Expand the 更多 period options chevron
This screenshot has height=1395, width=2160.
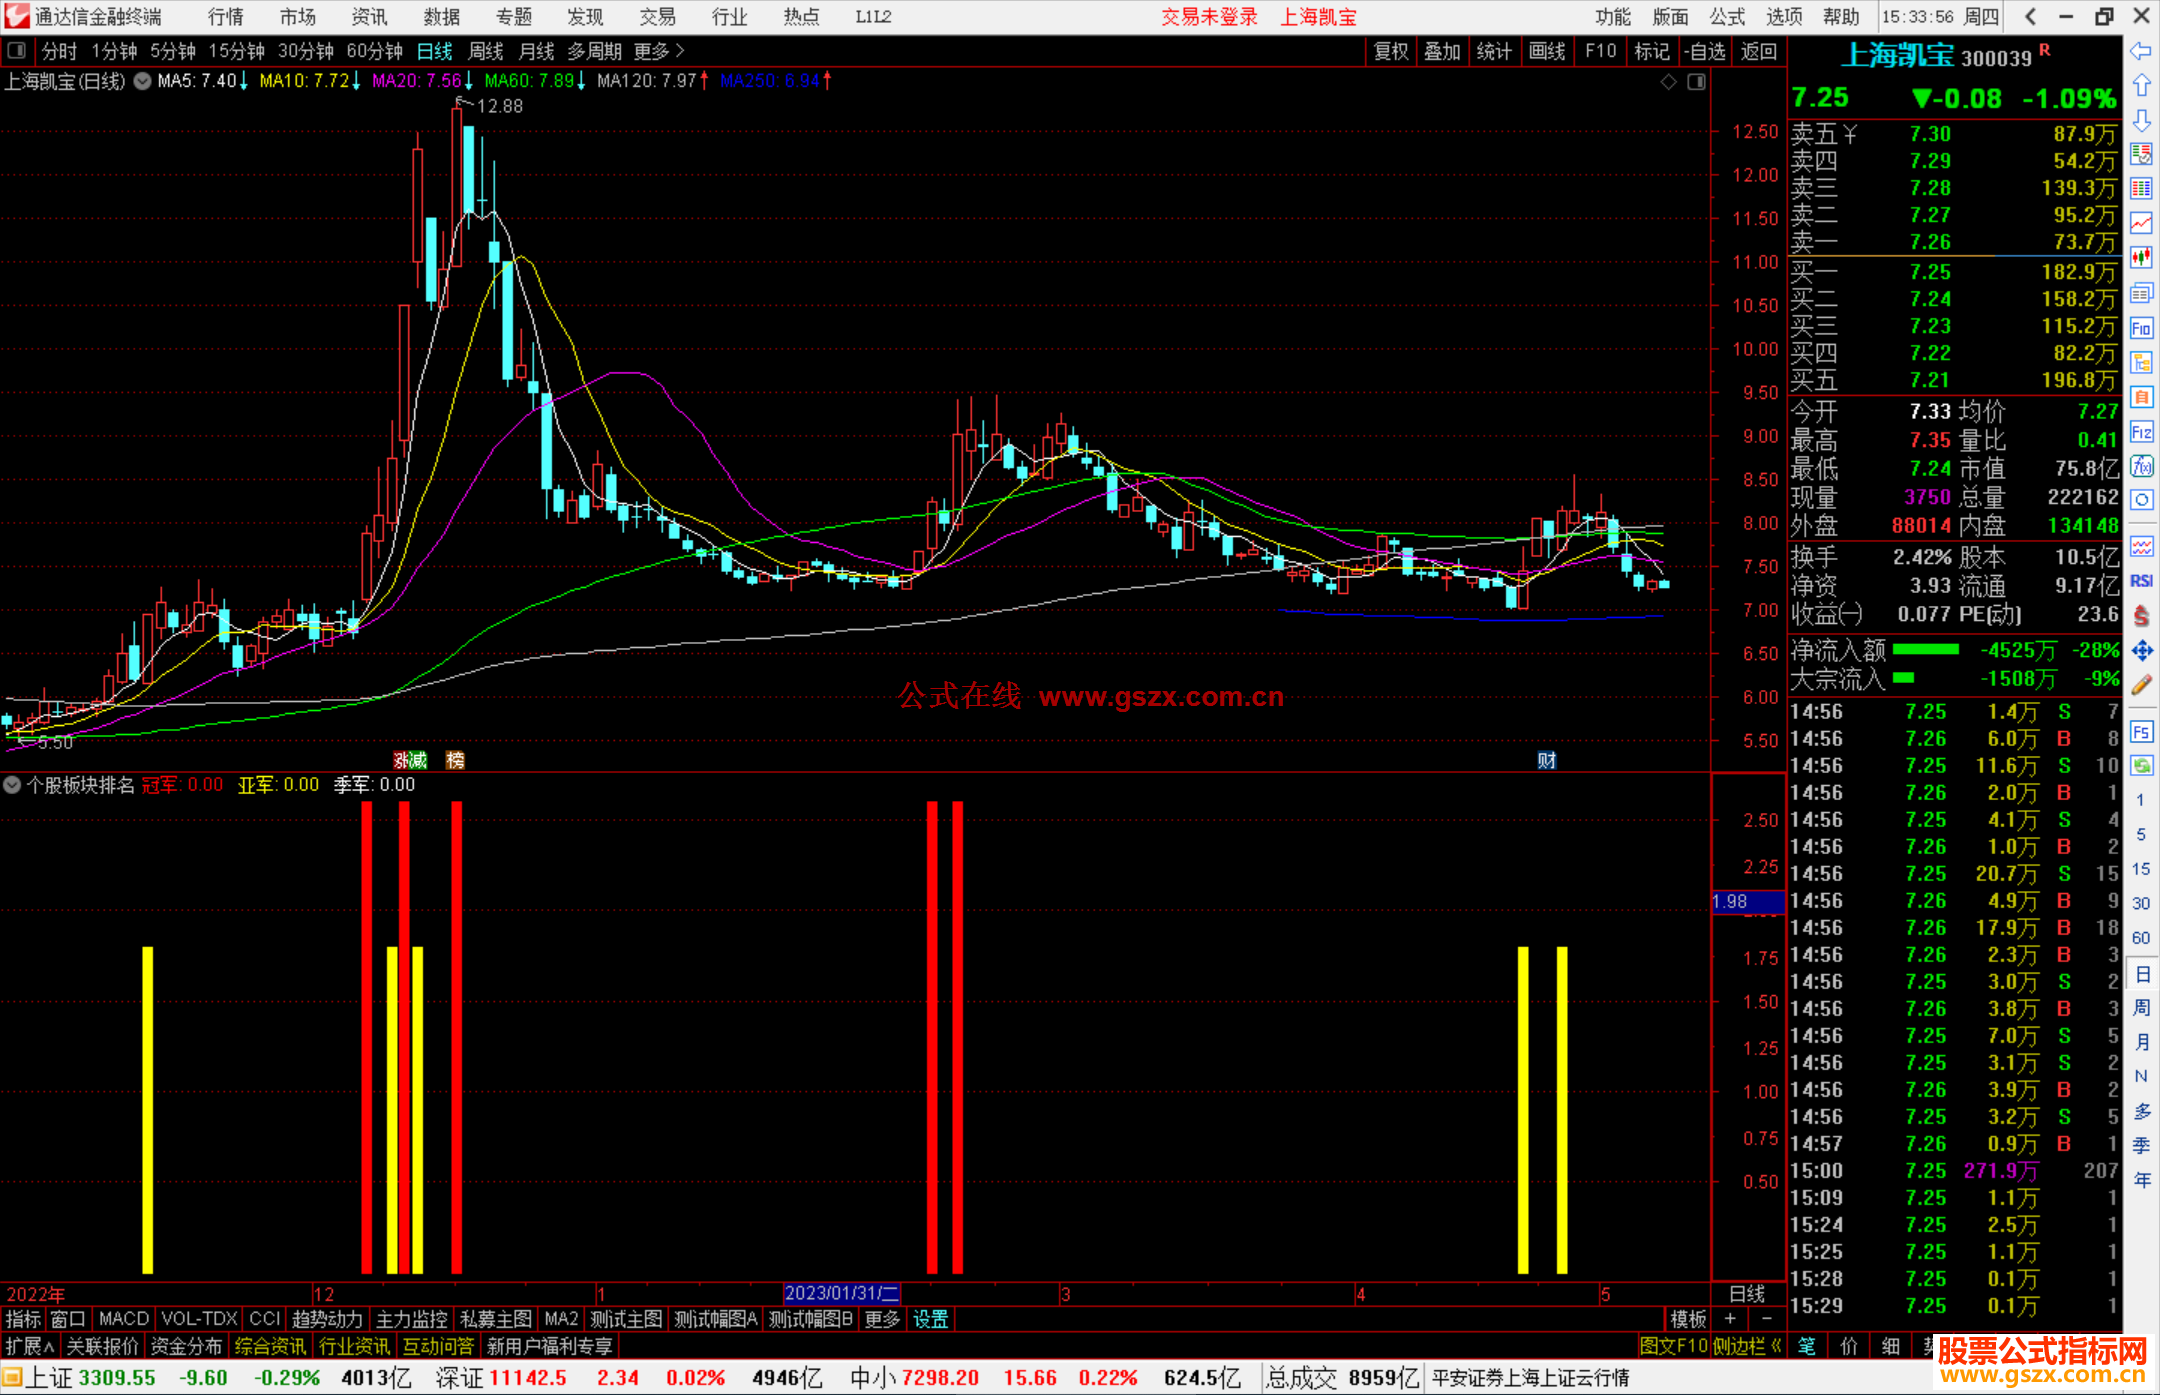[680, 50]
